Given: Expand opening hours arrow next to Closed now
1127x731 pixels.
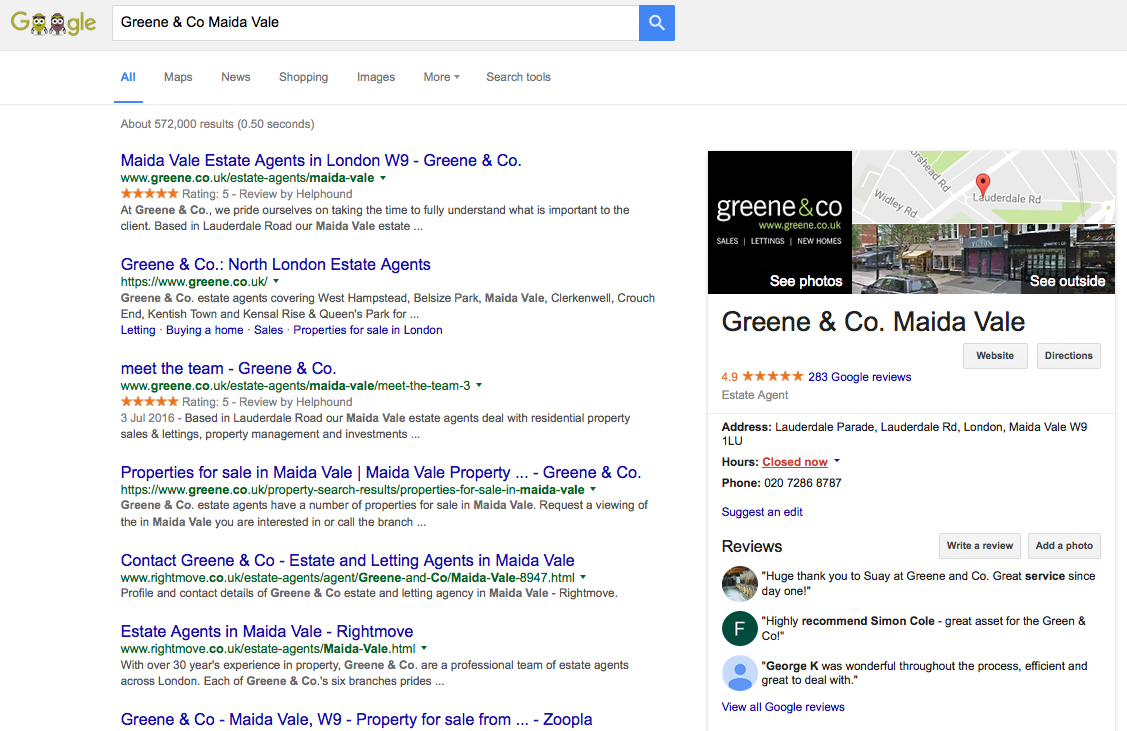Looking at the screenshot, I should click(x=837, y=461).
